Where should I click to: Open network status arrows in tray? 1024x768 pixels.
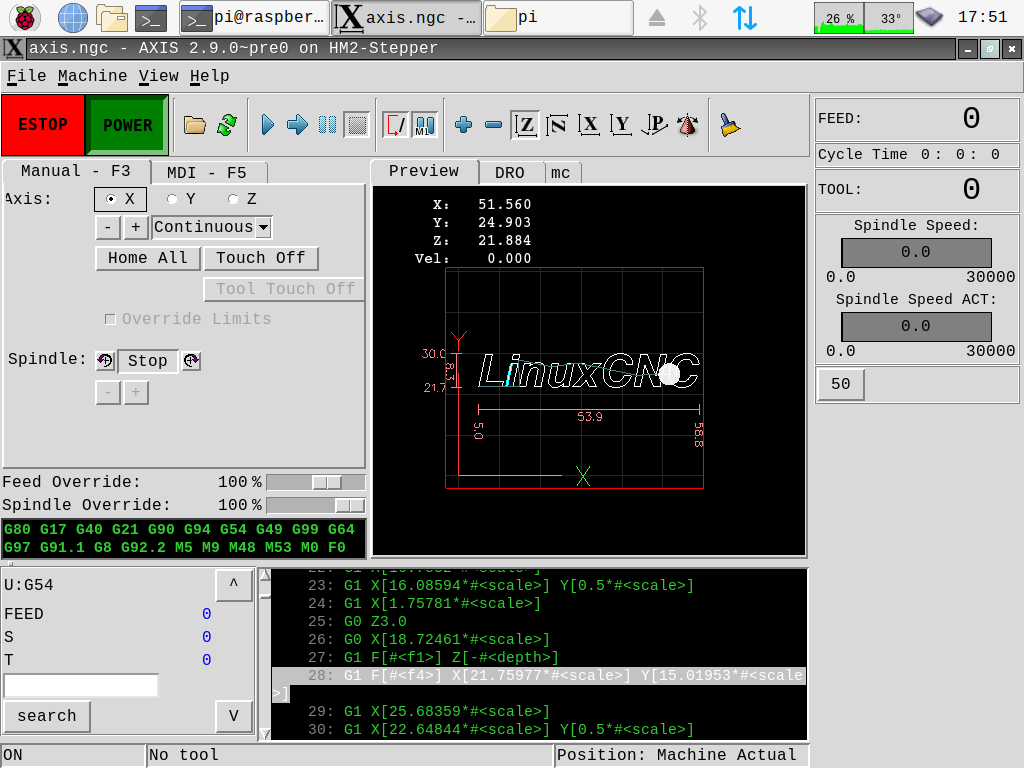click(744, 18)
